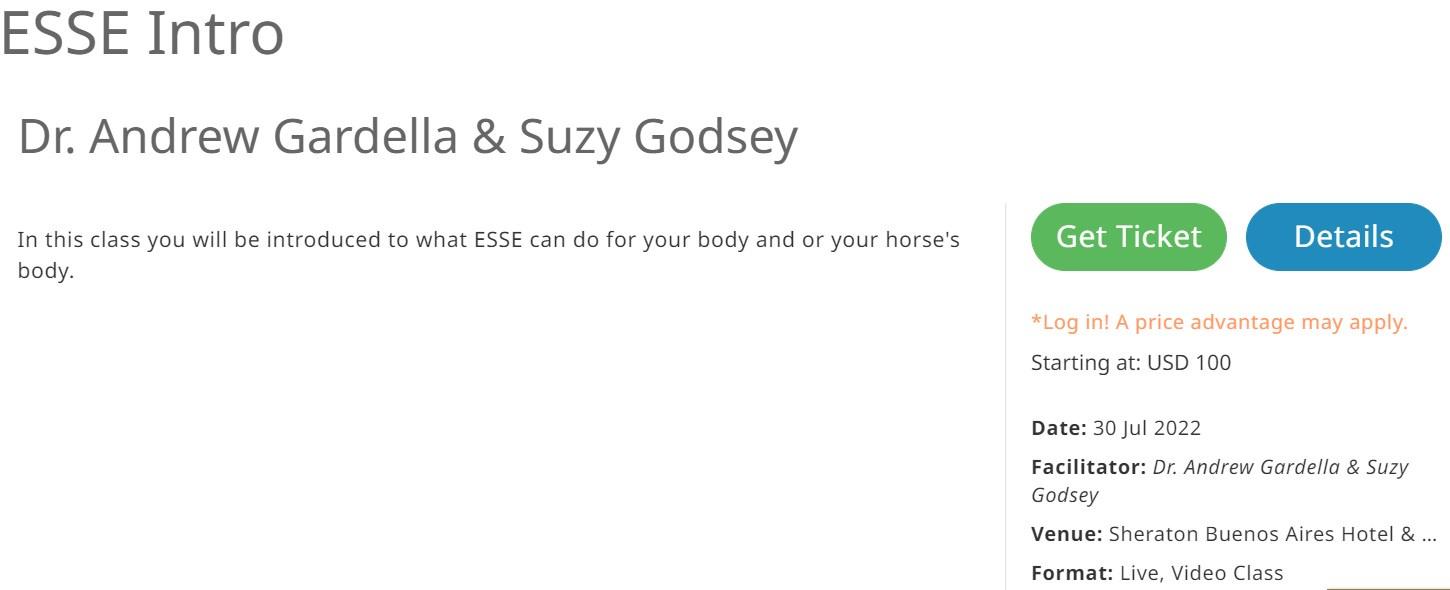Select the 'Live, Video Class' format value

click(1201, 573)
